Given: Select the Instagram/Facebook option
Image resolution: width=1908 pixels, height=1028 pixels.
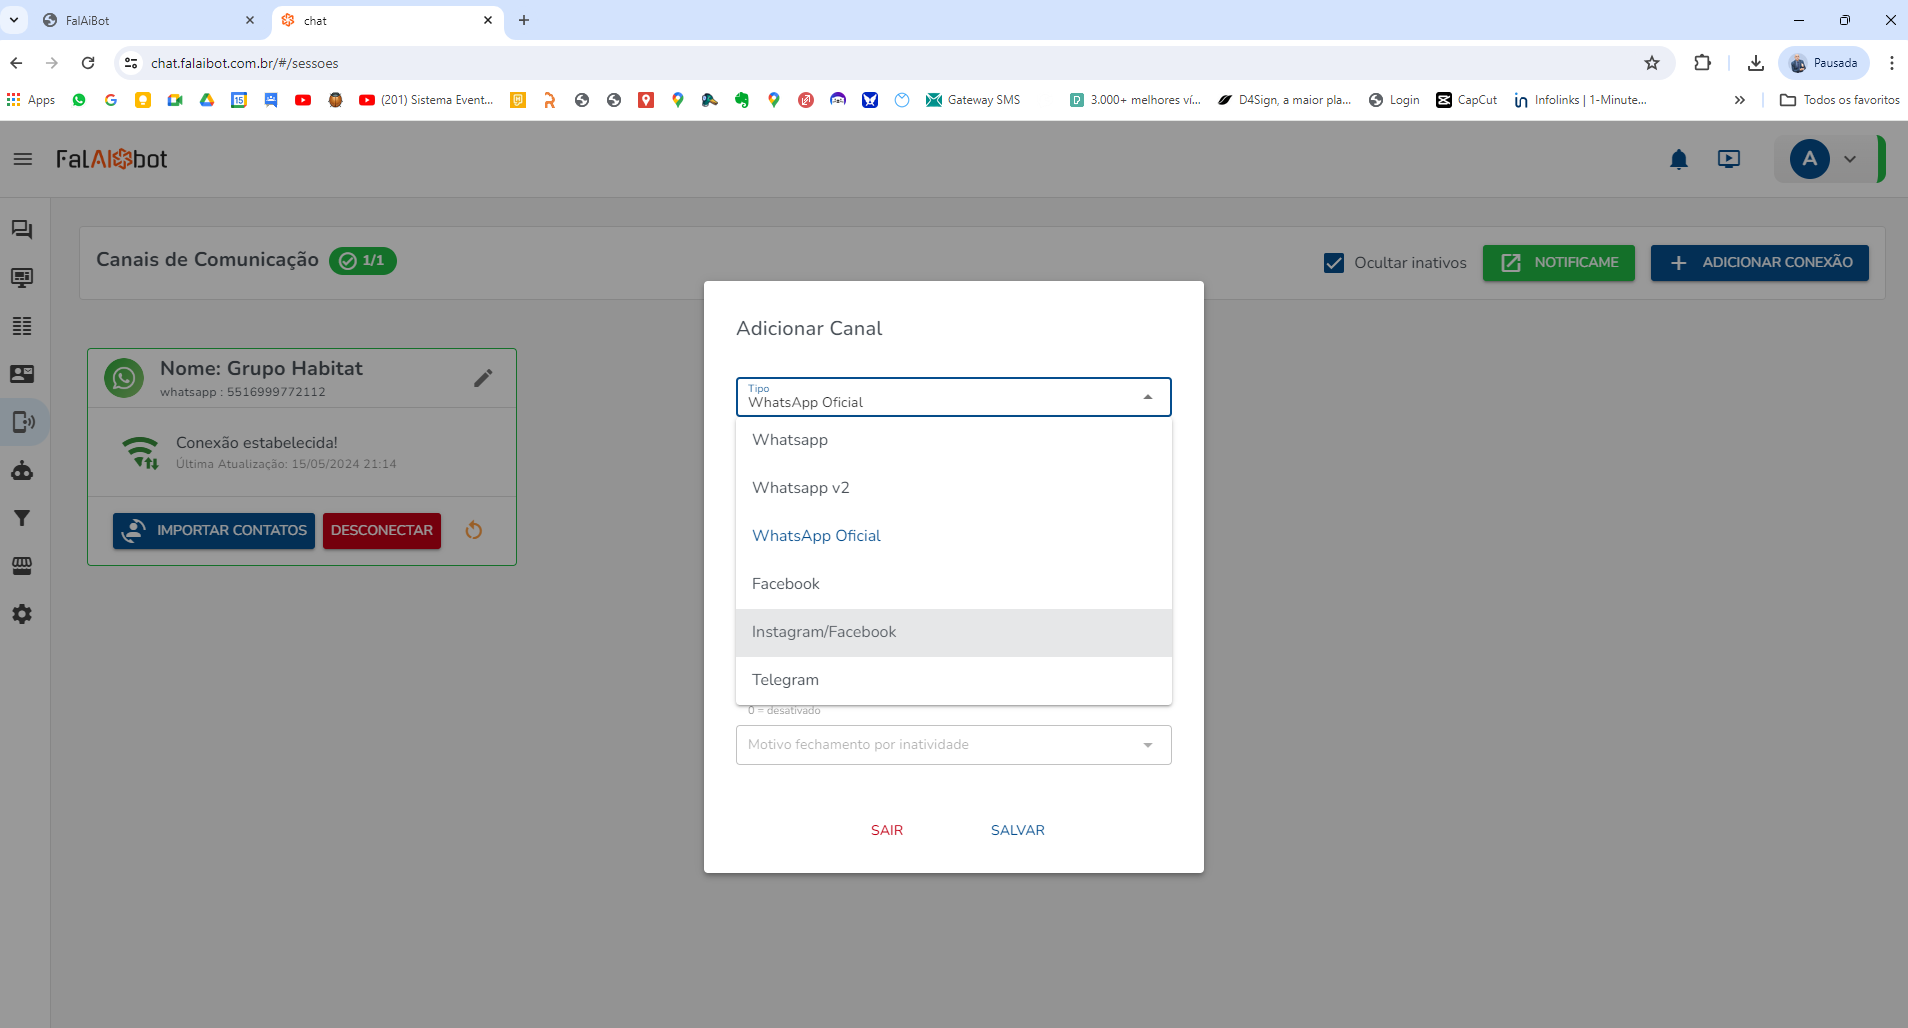Looking at the screenshot, I should [954, 632].
